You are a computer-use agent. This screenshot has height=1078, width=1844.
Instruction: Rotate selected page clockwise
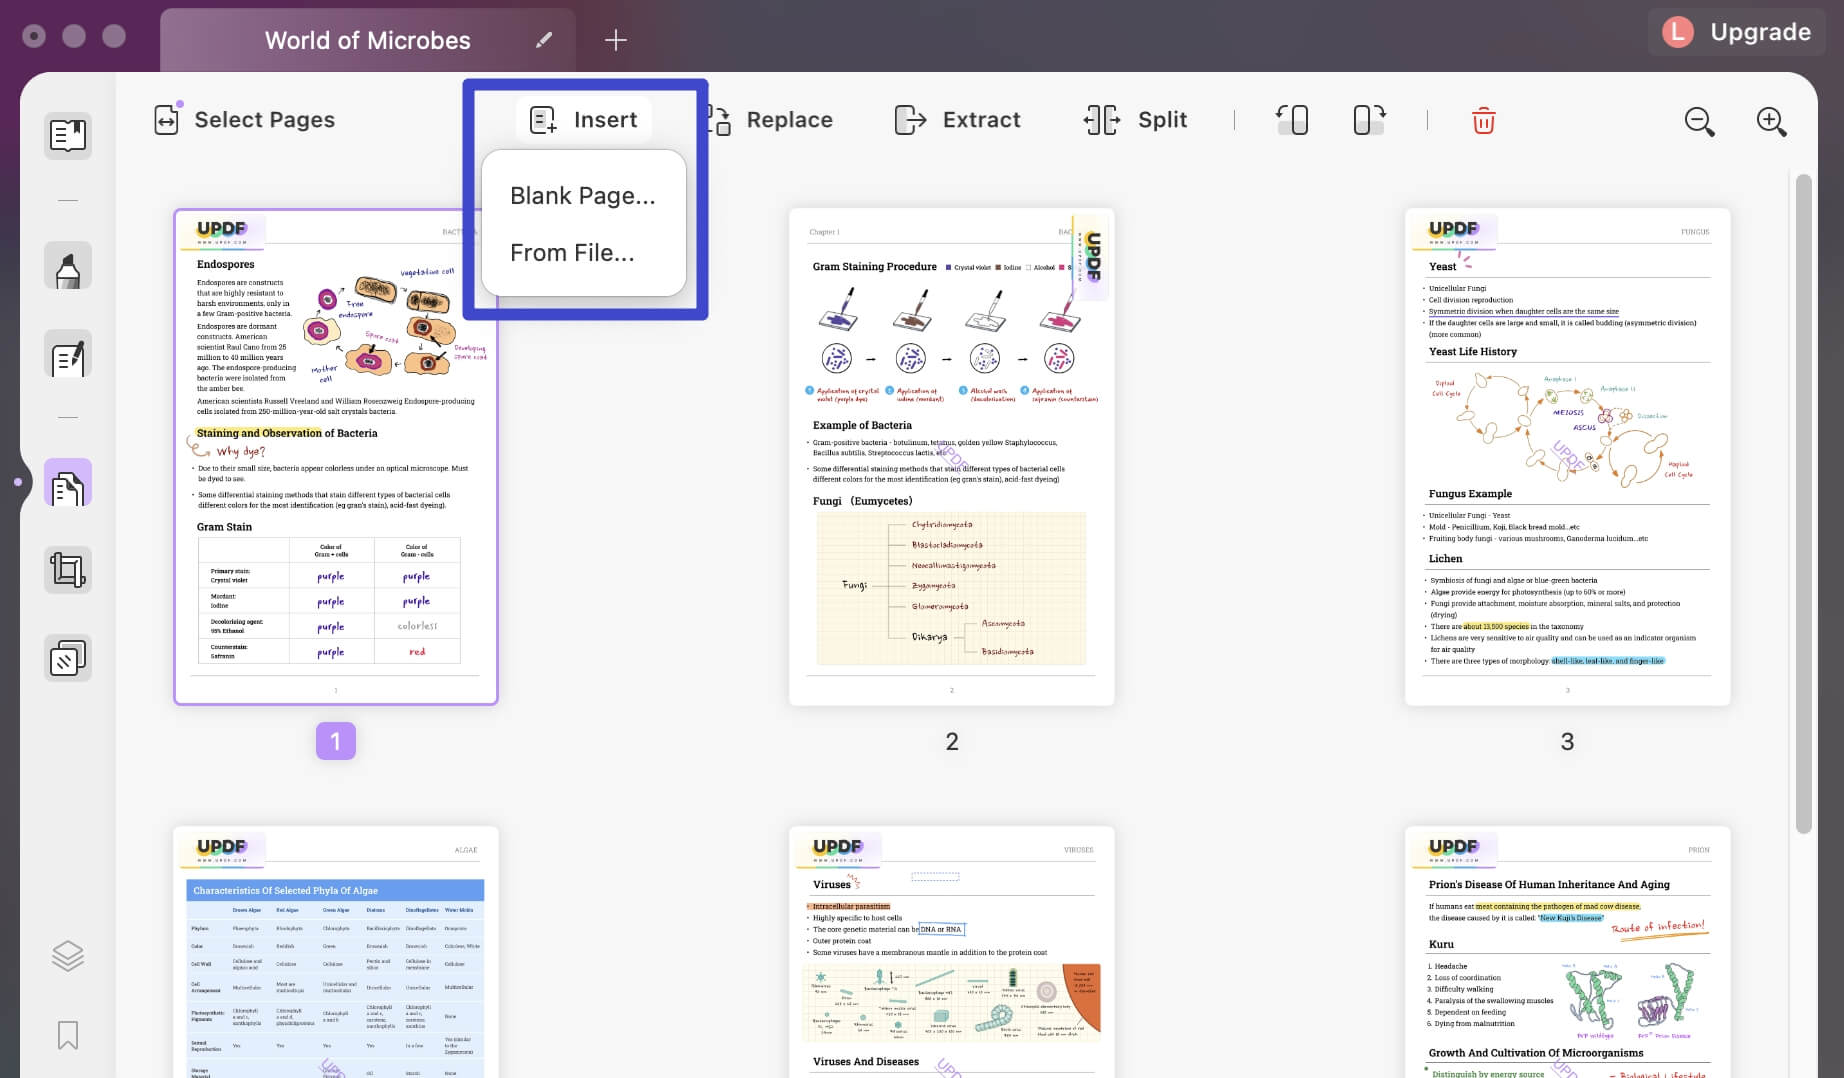[1370, 120]
